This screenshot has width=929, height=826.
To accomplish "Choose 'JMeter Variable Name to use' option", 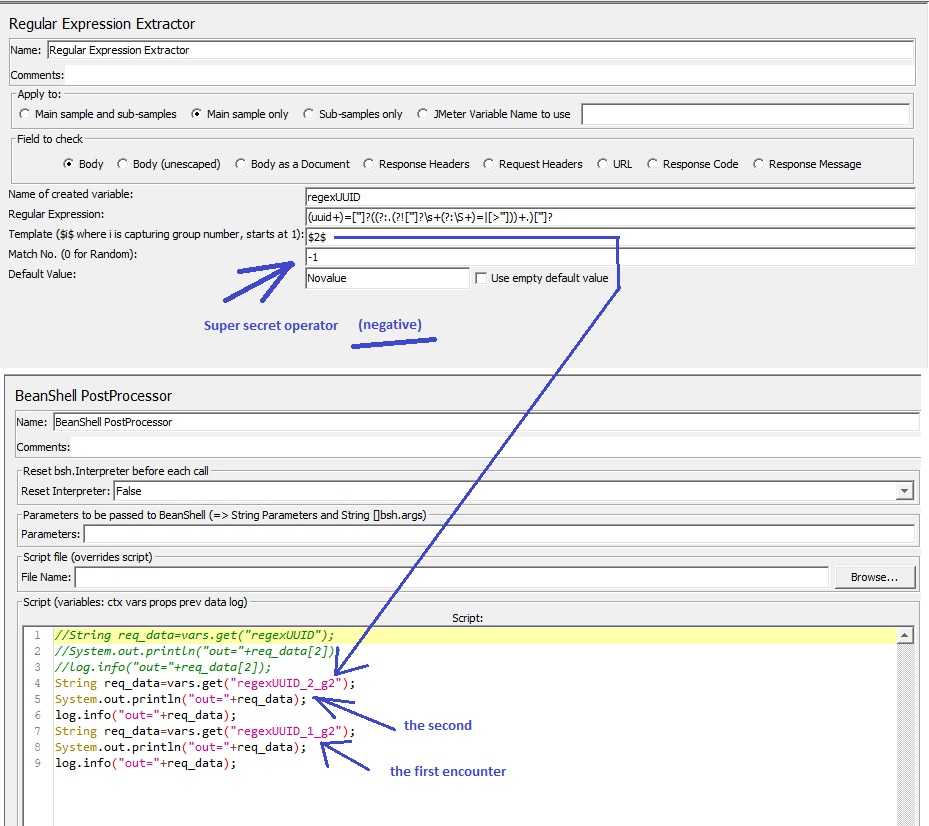I will tap(424, 114).
